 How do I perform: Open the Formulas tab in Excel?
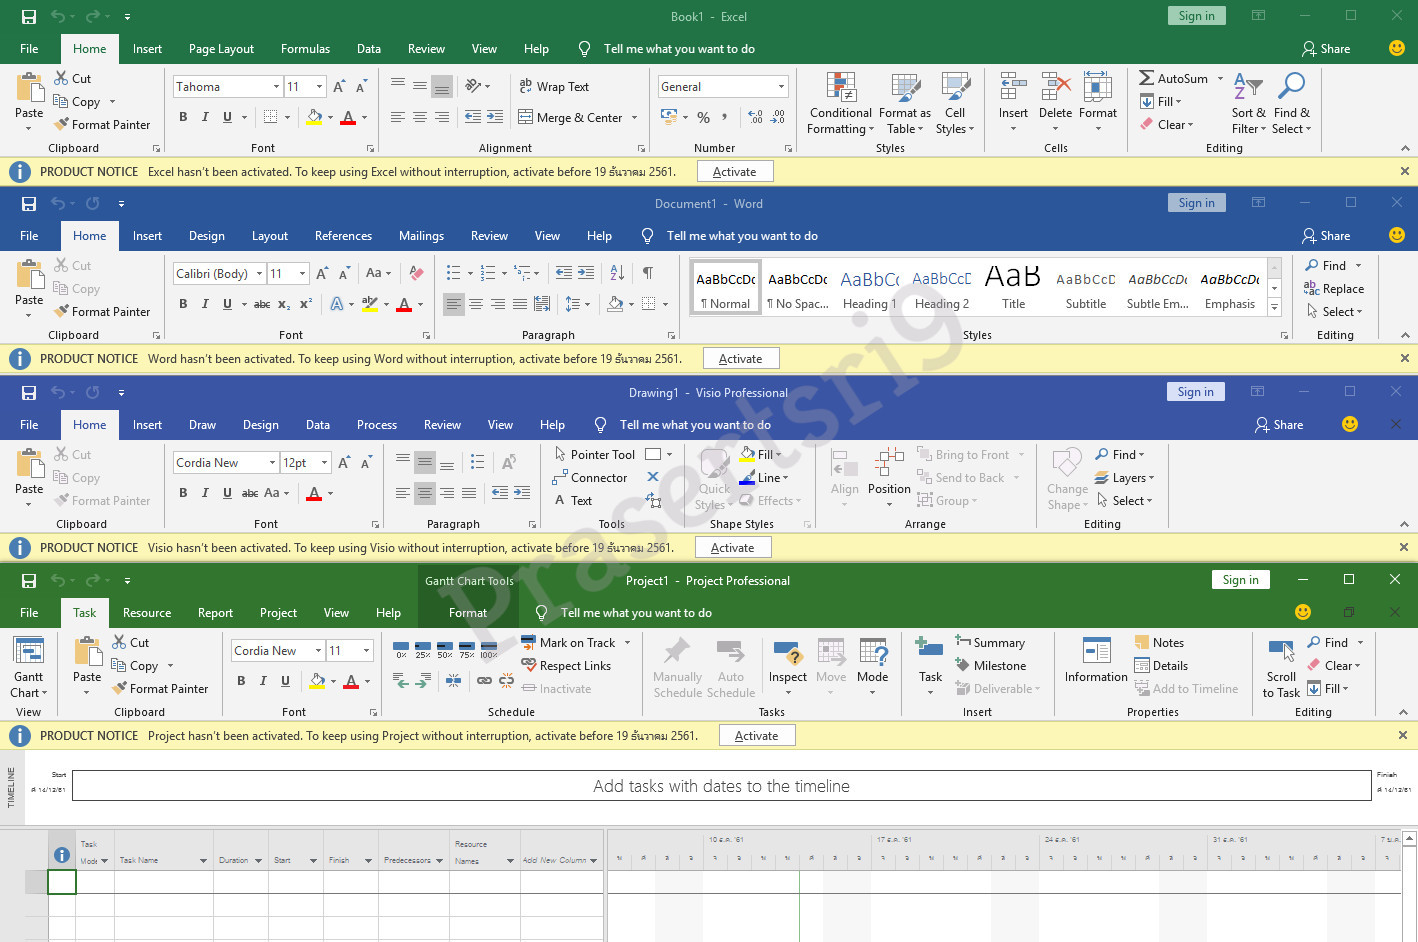click(x=305, y=49)
